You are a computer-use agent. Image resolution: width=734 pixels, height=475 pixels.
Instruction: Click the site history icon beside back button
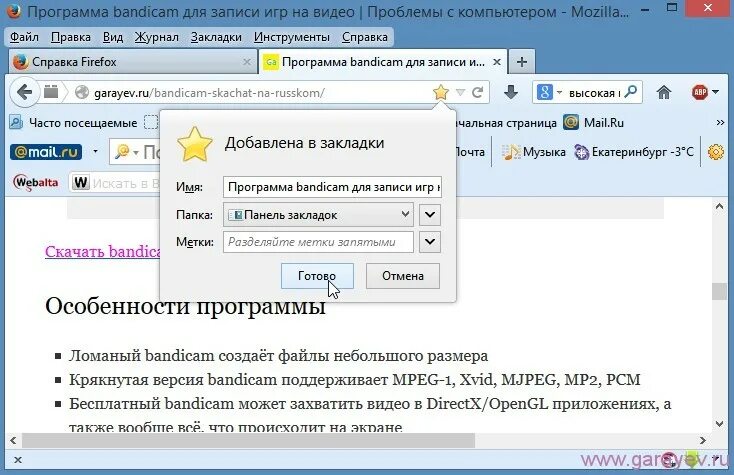(x=51, y=92)
